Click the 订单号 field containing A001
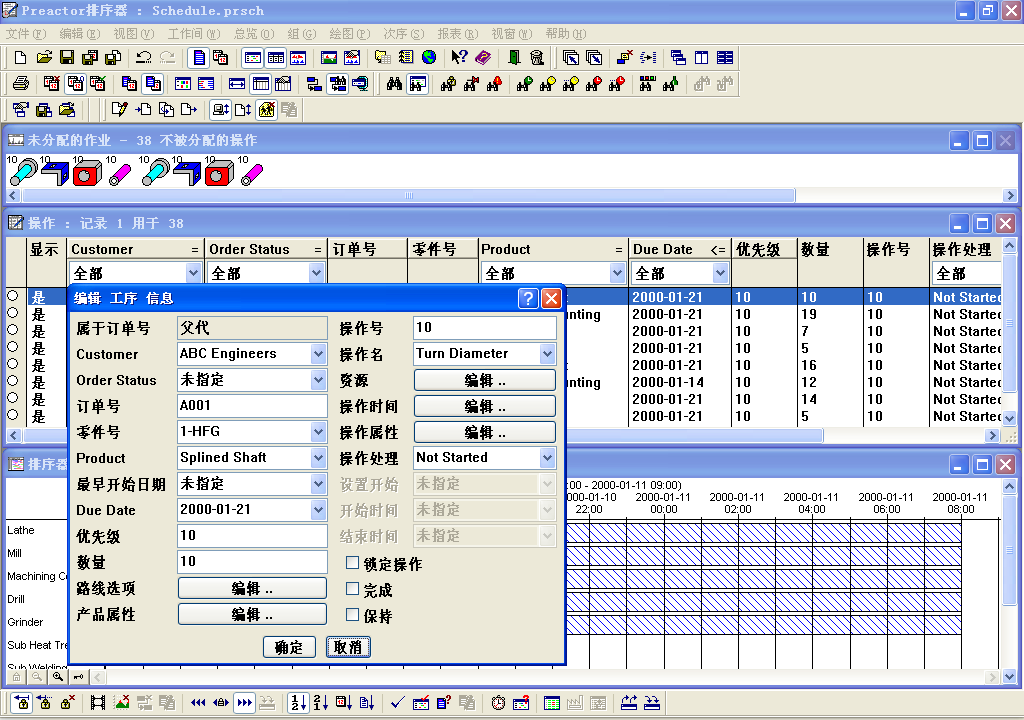 tap(252, 406)
